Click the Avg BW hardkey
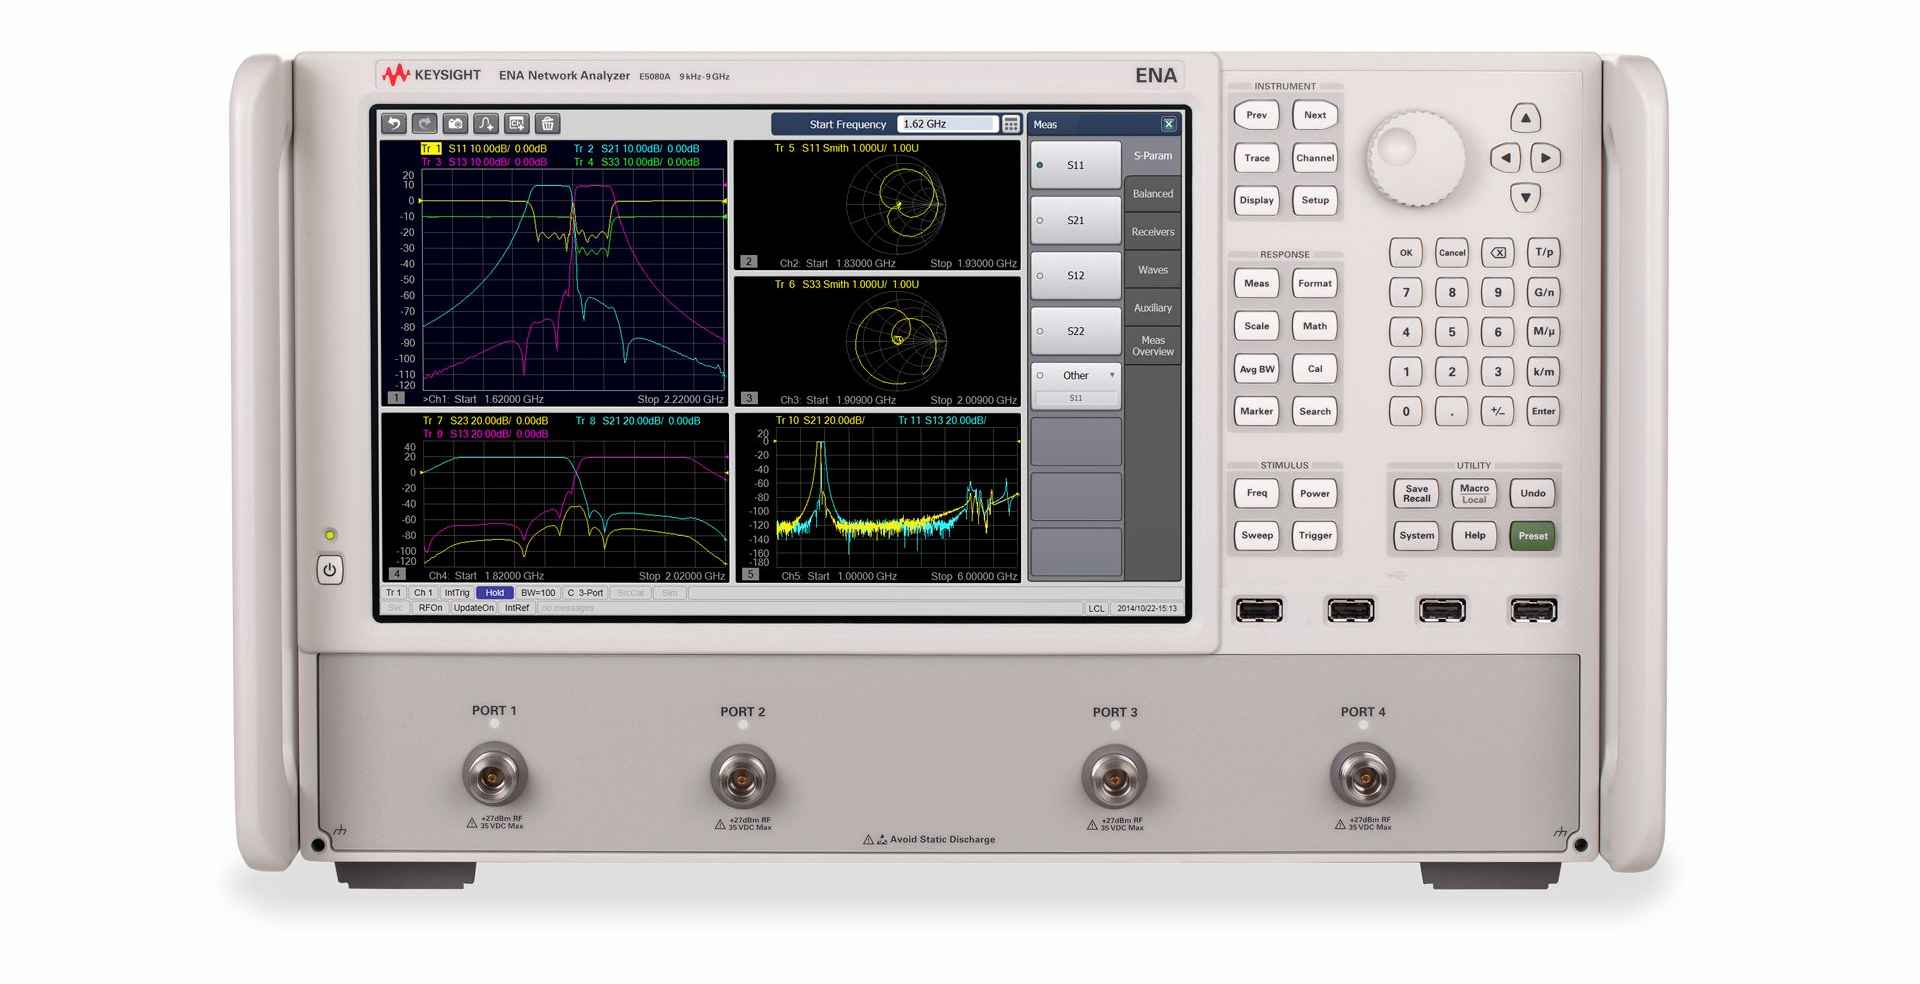The image size is (1920, 984). coord(1257,369)
